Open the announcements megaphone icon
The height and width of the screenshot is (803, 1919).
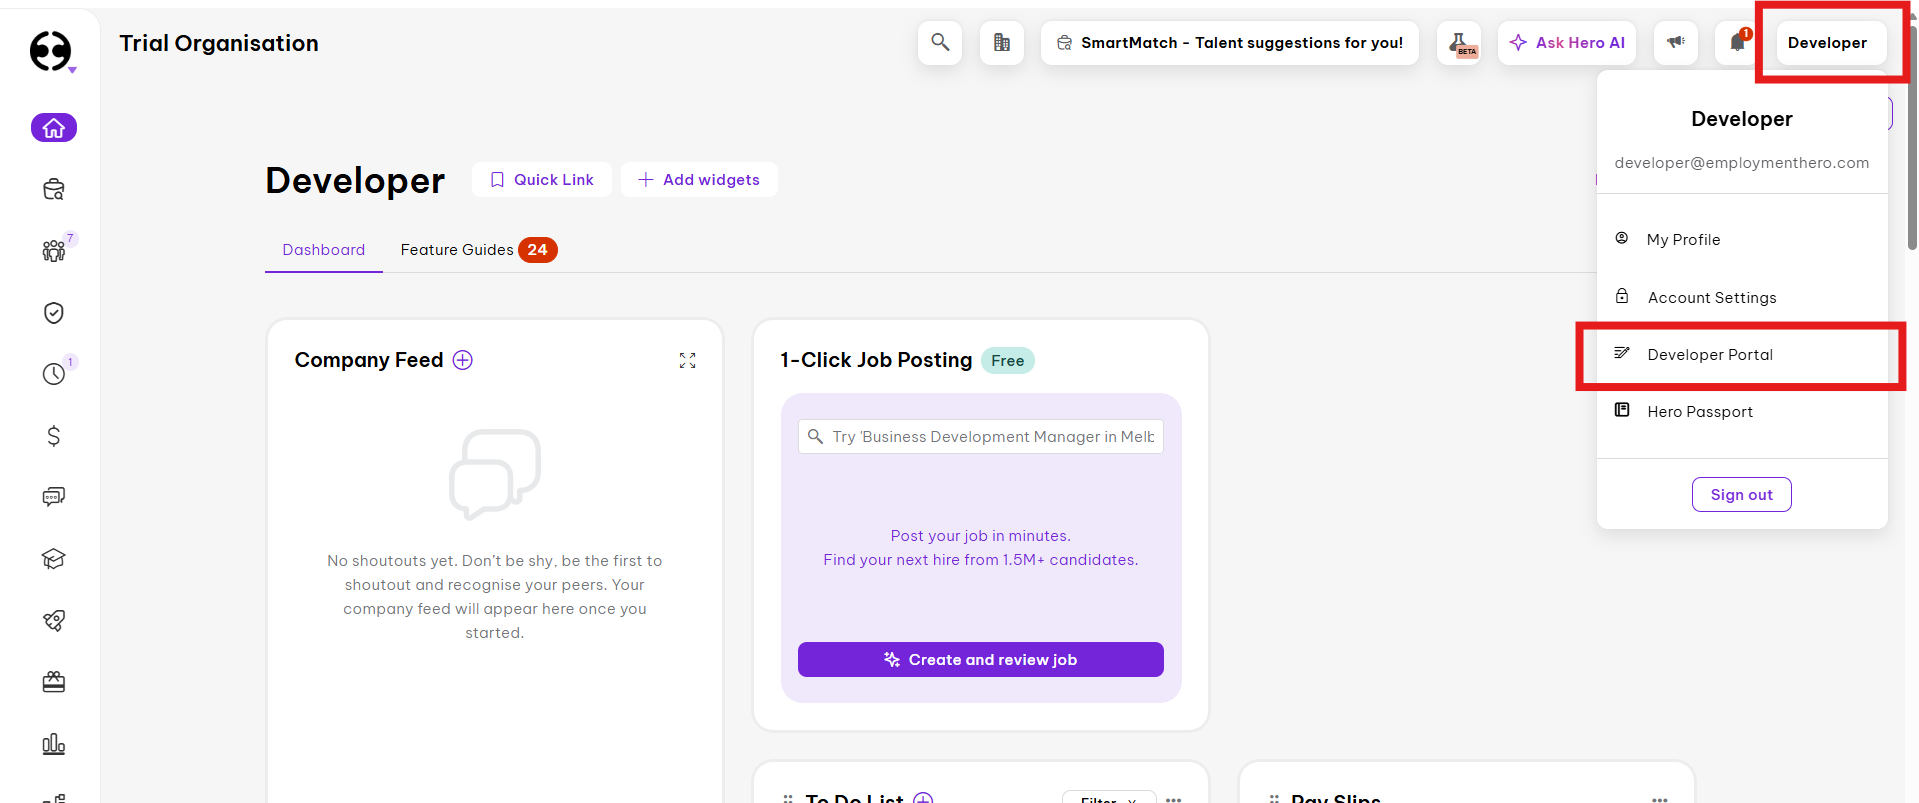click(x=1675, y=42)
